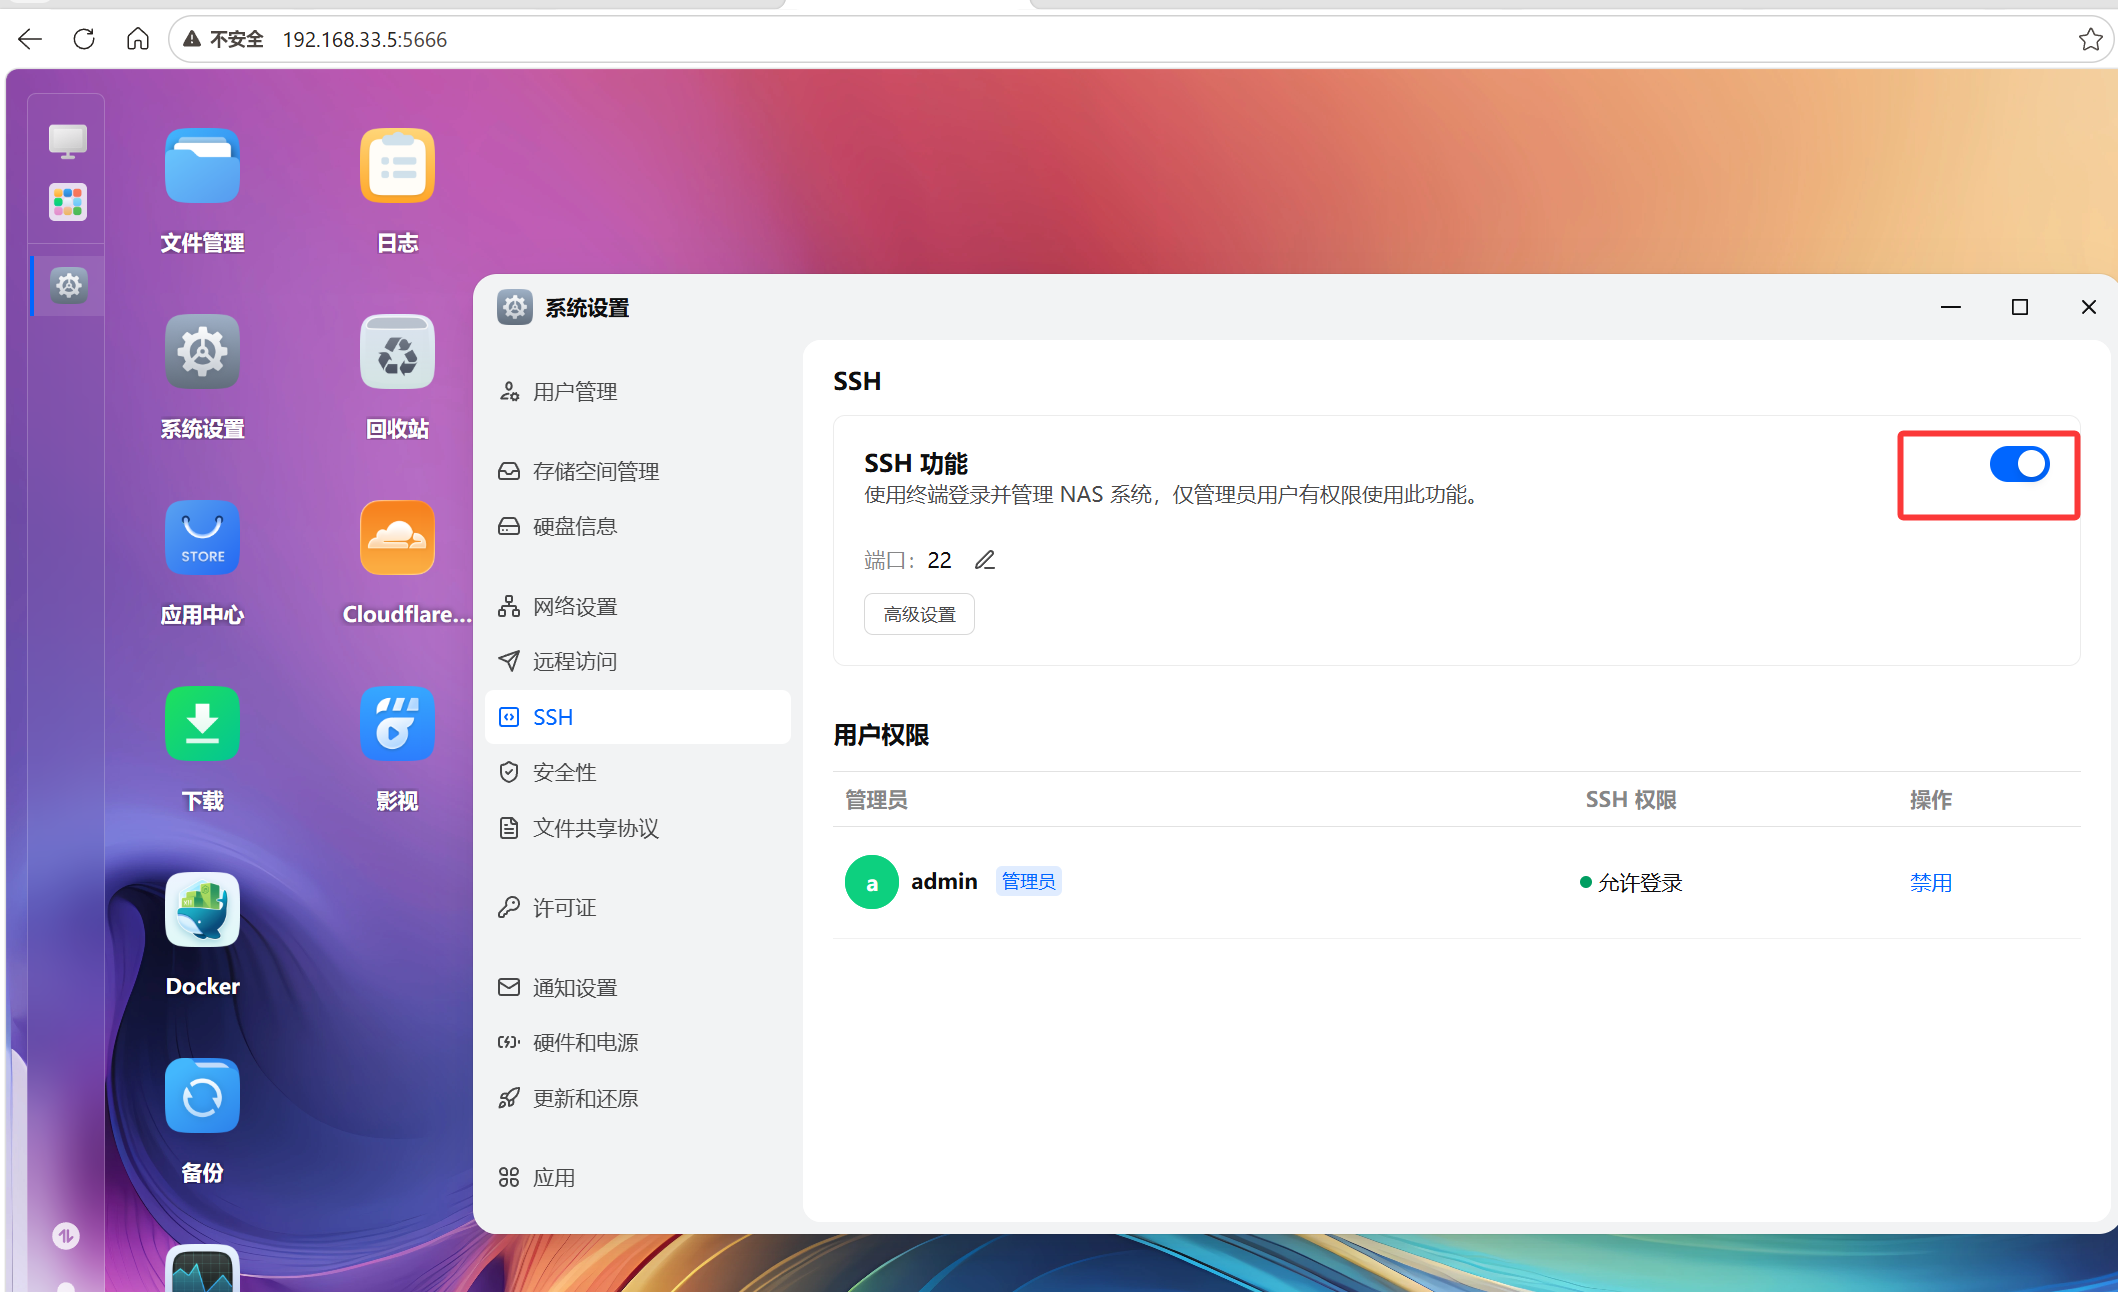Launch the App Center STORE icon

click(x=202, y=538)
